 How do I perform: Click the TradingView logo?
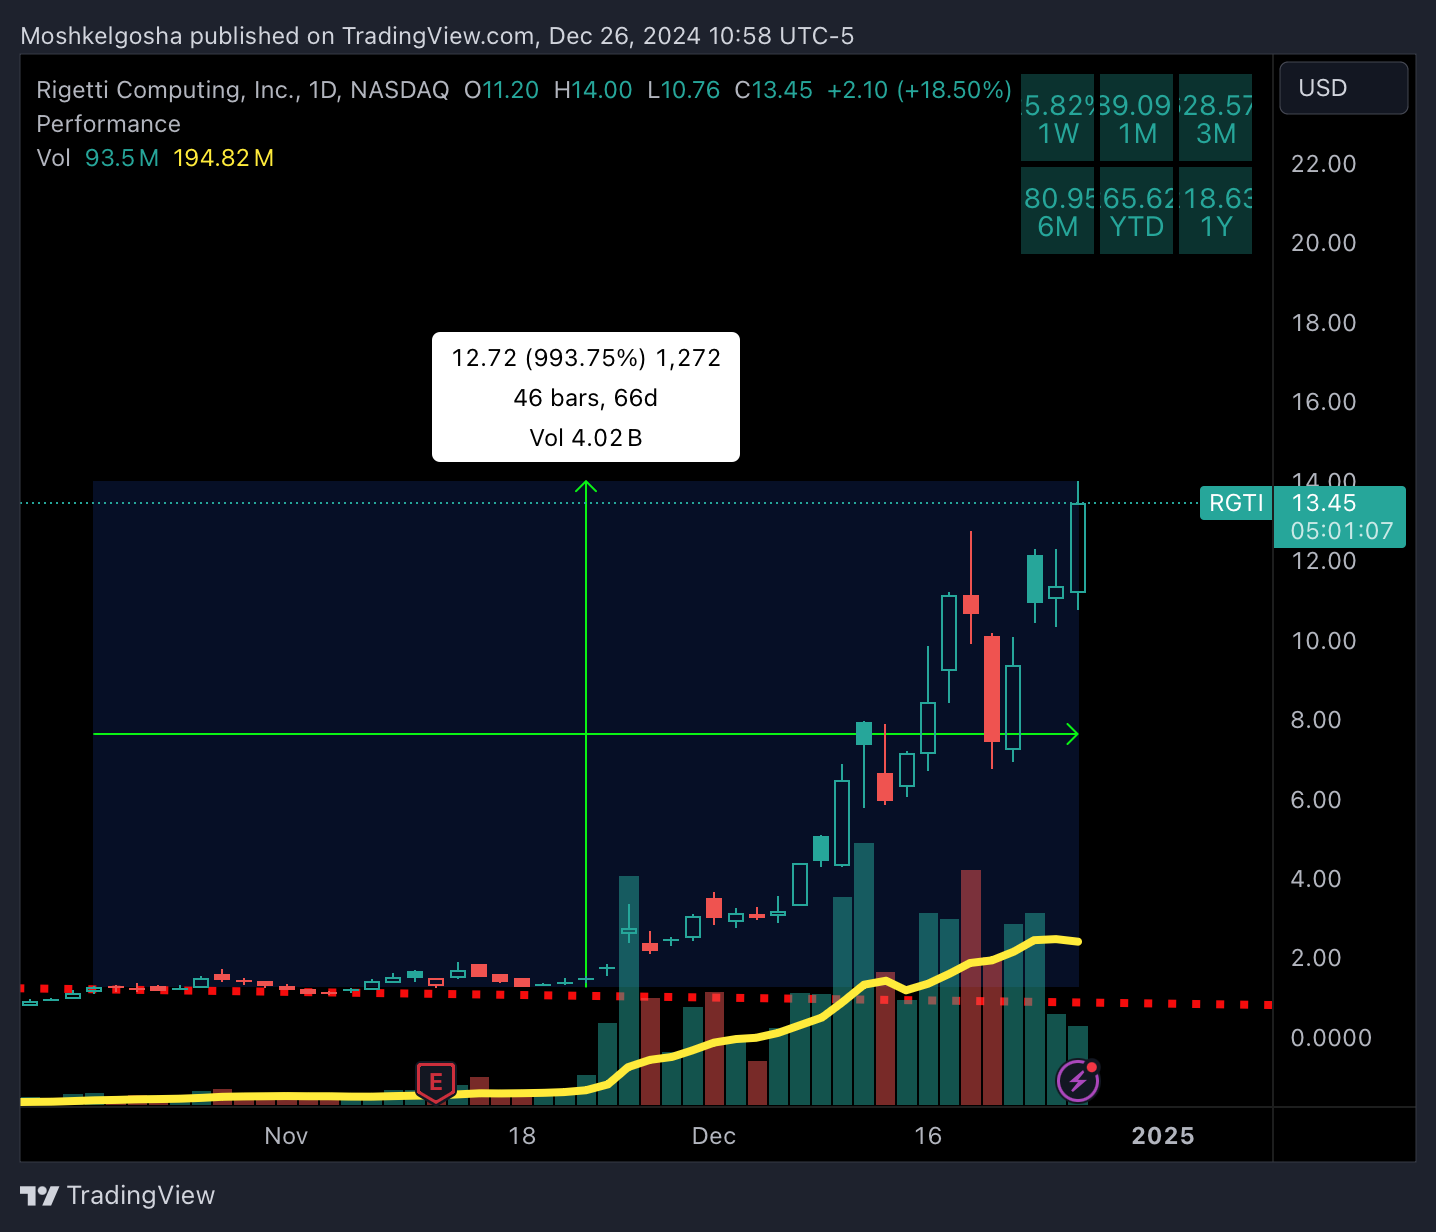point(118,1195)
